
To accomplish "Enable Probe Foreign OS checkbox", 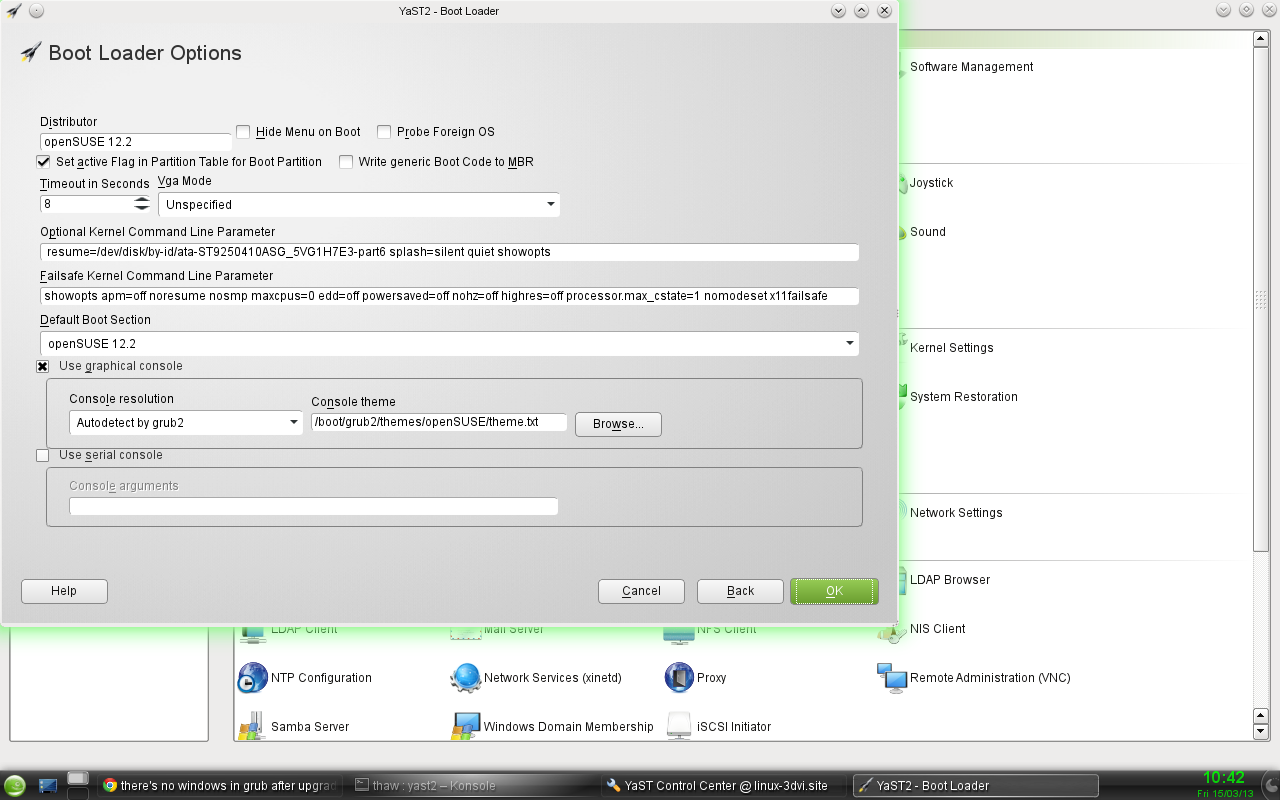I will [384, 132].
